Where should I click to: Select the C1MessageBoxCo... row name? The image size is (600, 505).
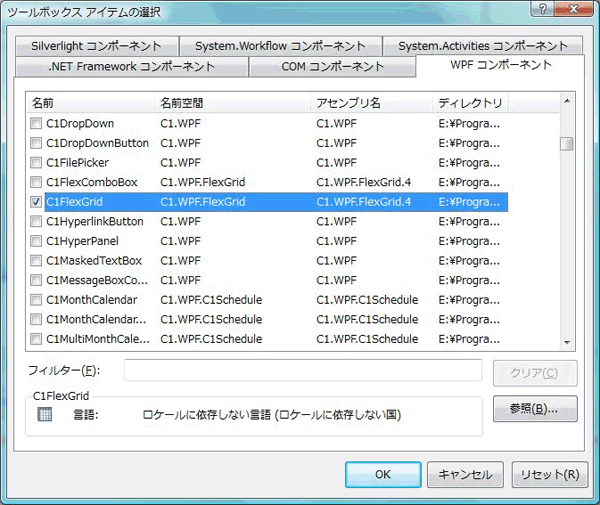[x=97, y=280]
